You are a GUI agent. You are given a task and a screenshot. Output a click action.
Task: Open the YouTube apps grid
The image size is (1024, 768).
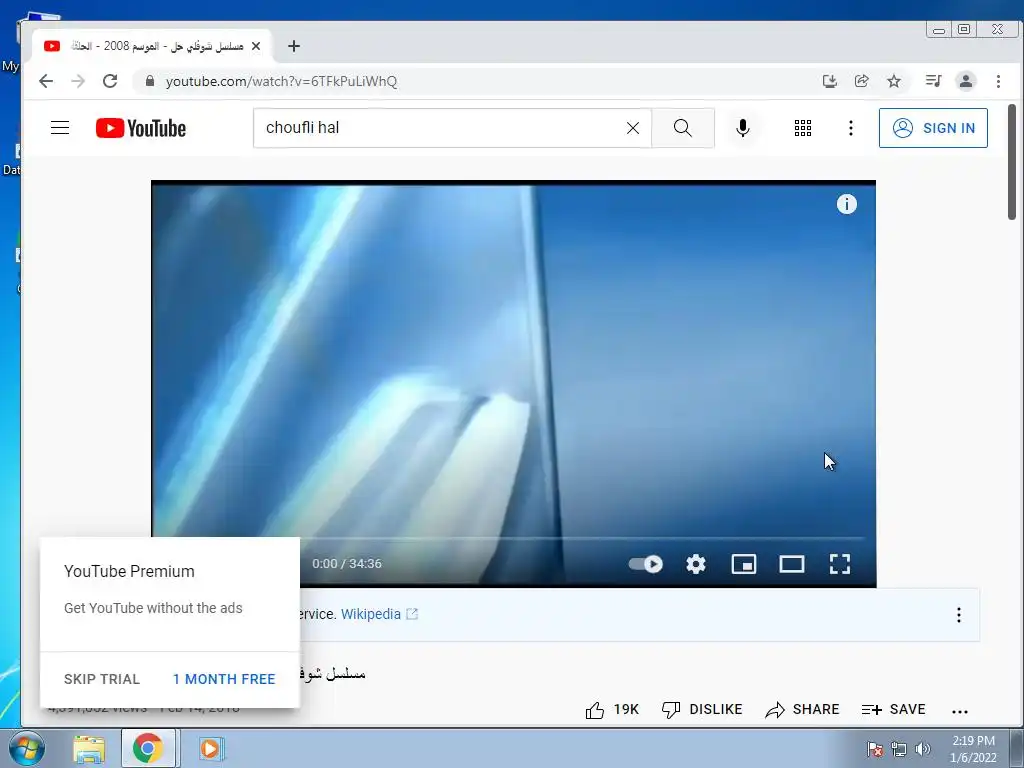(803, 128)
